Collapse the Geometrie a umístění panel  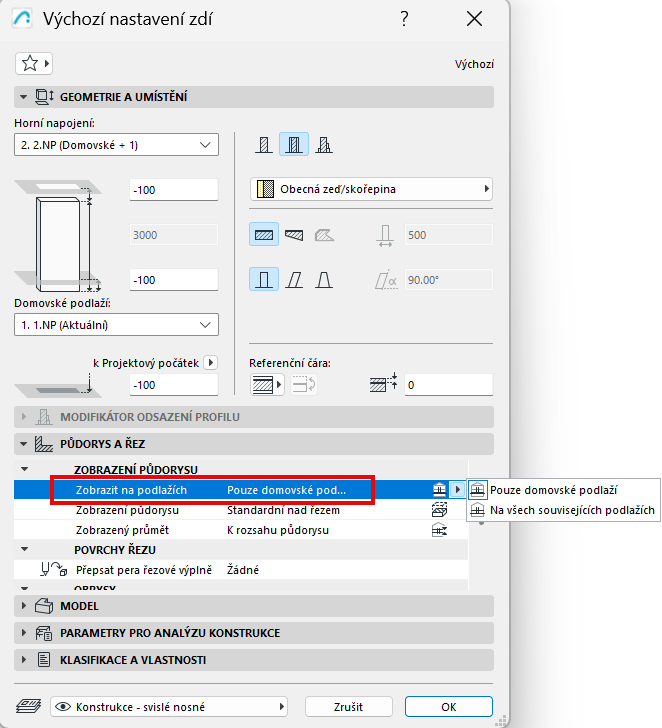(x=23, y=97)
